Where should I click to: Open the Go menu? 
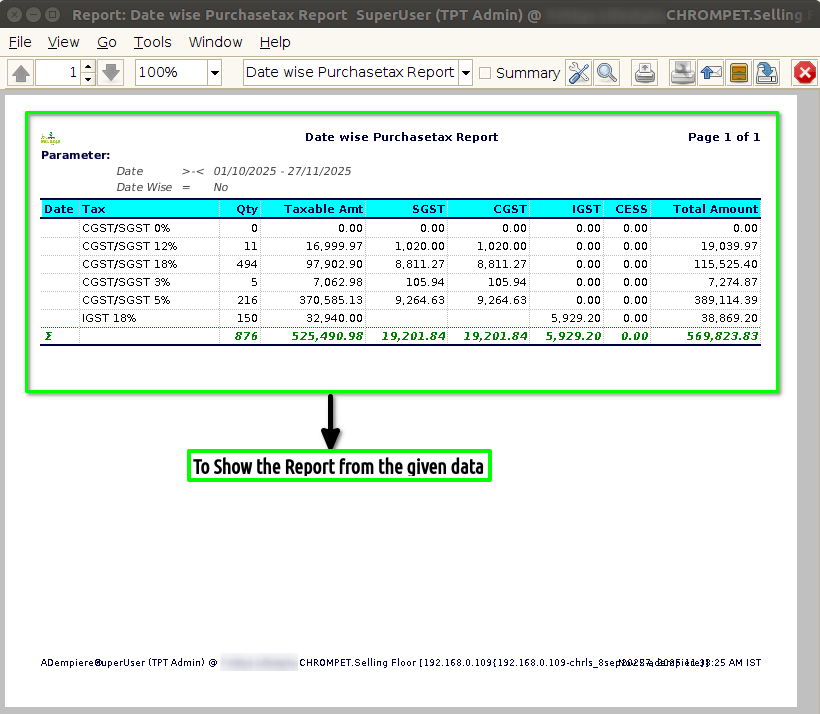coord(107,42)
